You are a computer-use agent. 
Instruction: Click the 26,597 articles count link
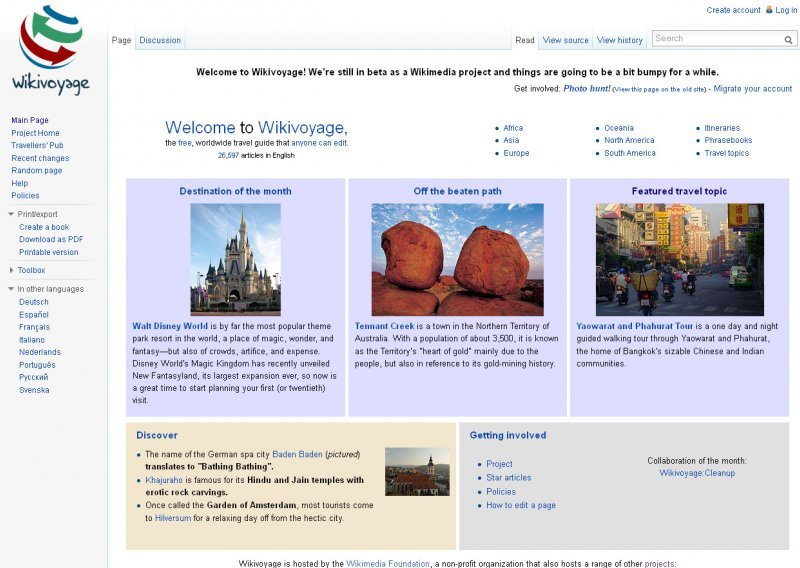point(228,156)
